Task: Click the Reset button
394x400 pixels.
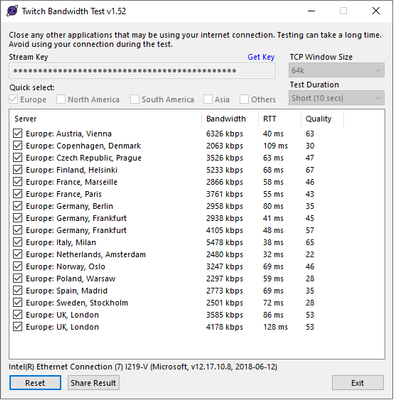Action: [x=35, y=383]
